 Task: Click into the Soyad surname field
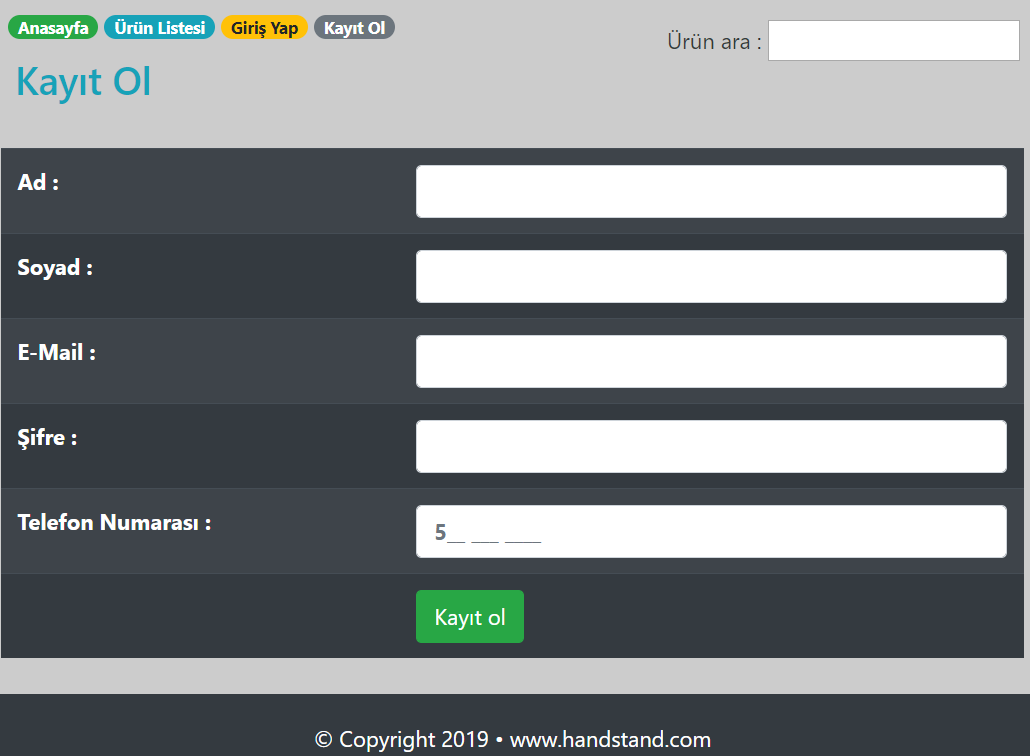click(x=711, y=277)
